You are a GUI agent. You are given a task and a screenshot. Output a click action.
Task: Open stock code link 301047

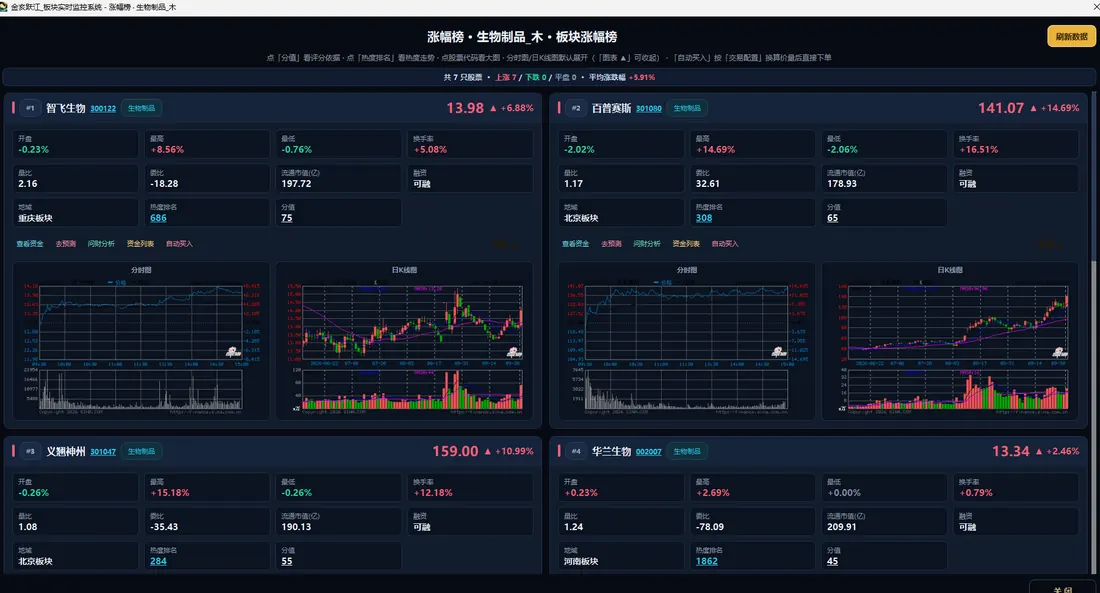pyautogui.click(x=103, y=452)
